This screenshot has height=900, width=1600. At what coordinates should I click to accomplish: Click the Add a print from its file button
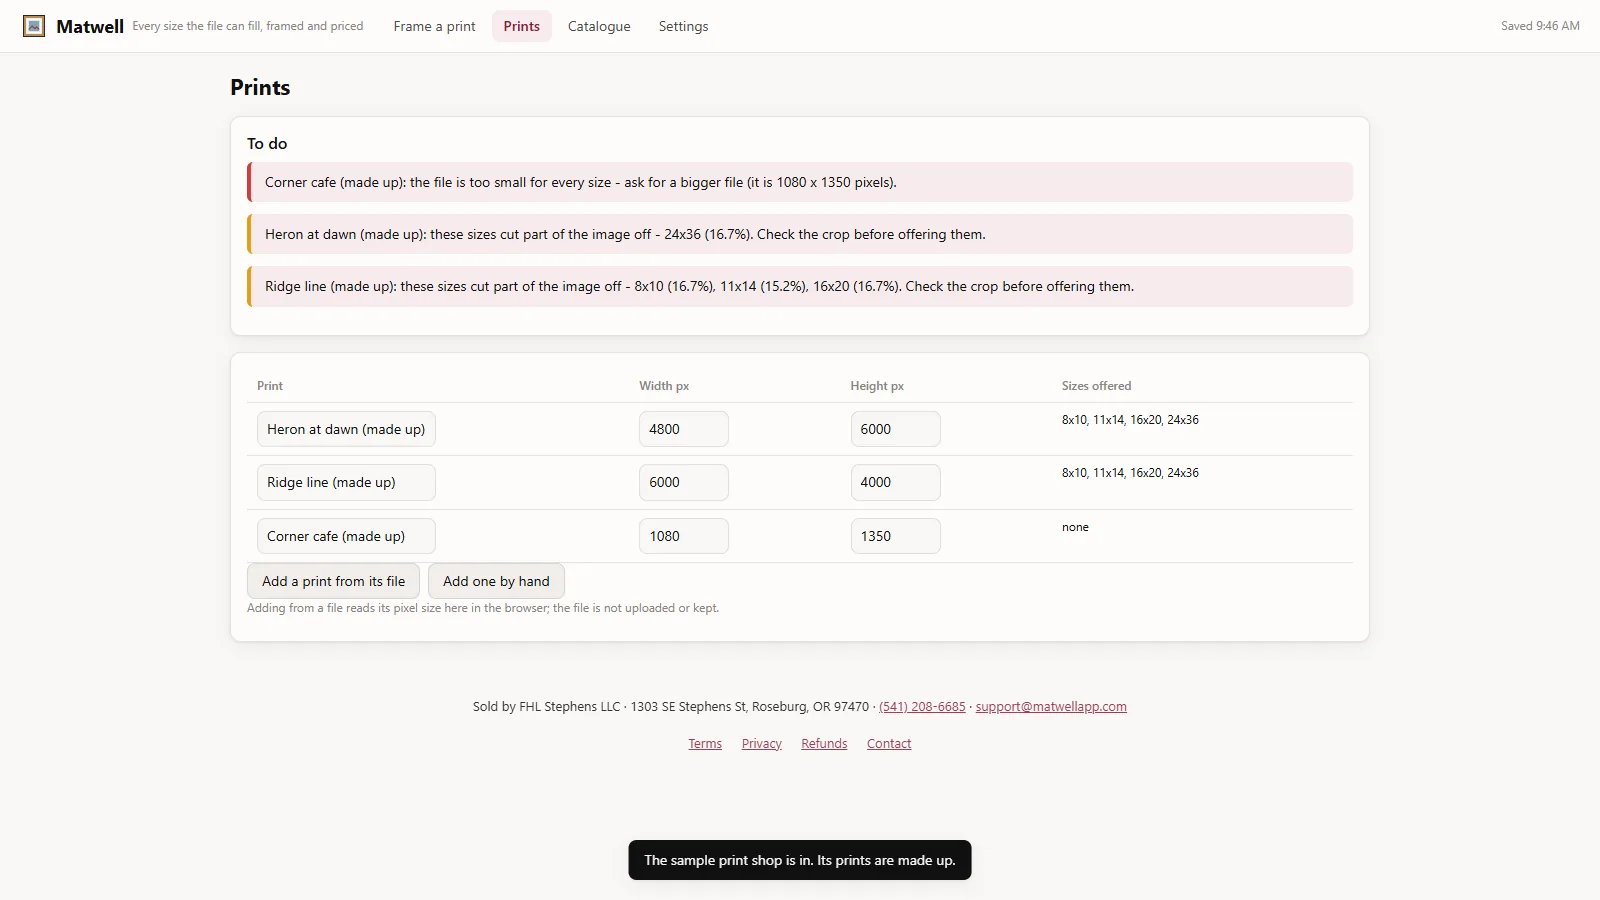coord(333,581)
